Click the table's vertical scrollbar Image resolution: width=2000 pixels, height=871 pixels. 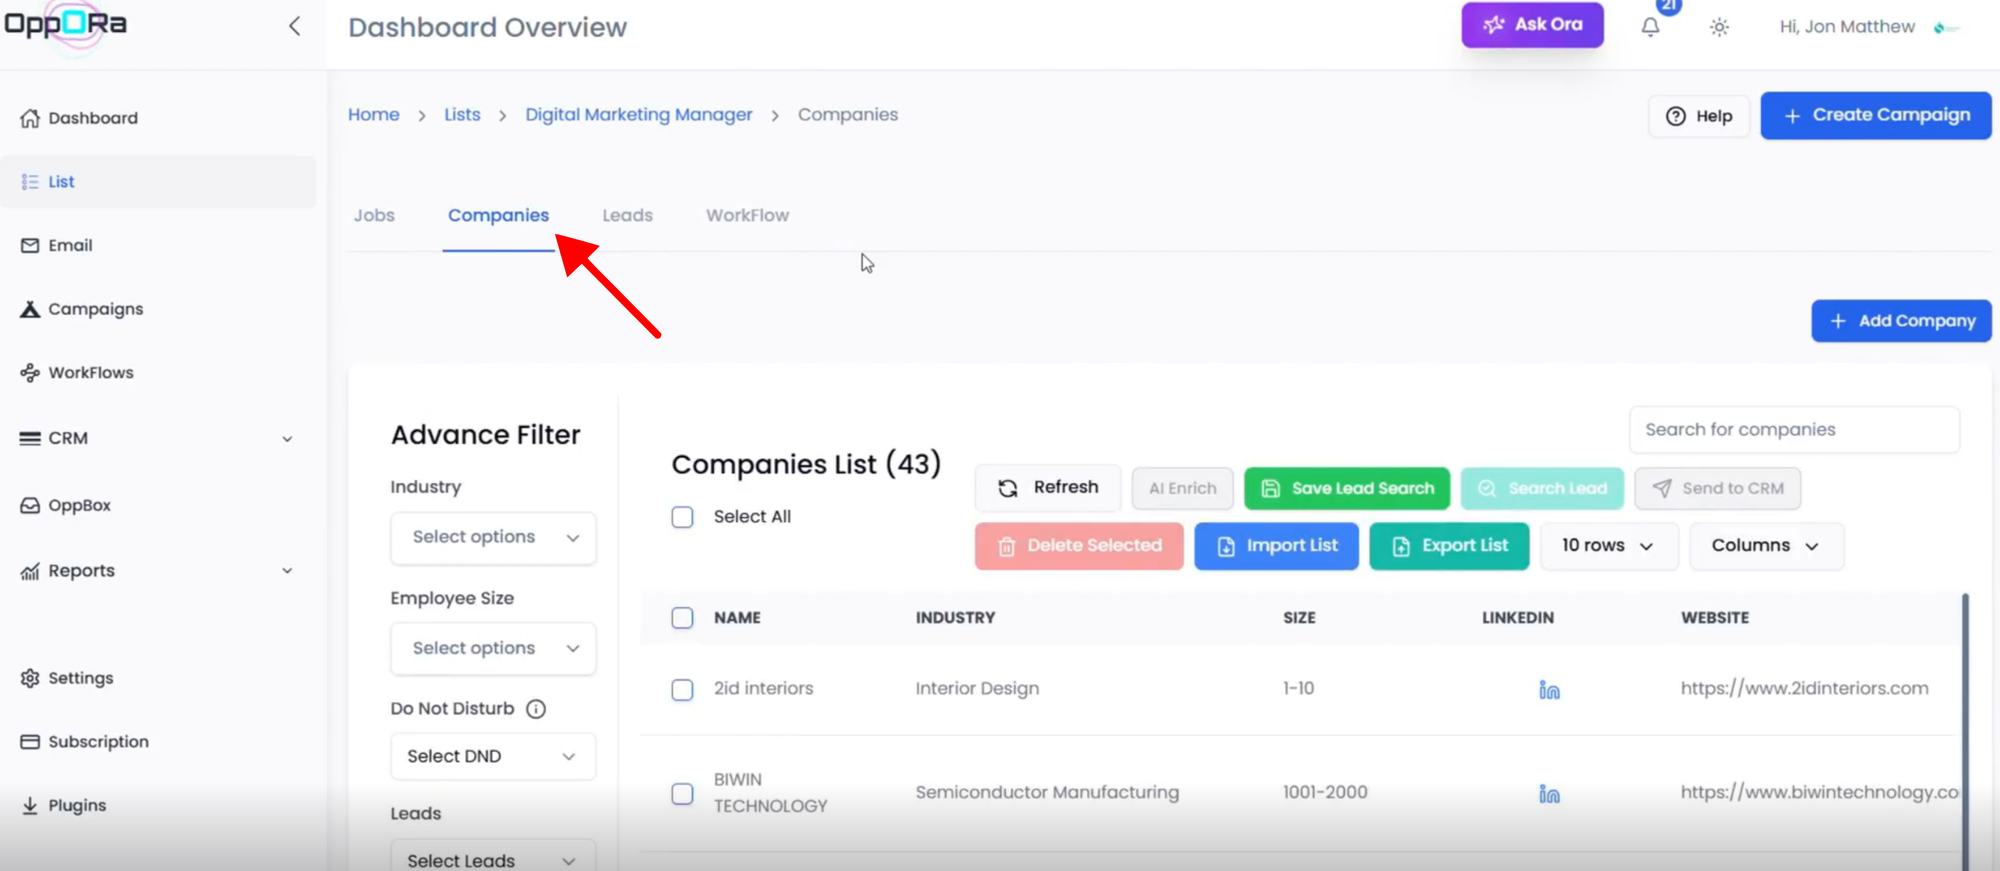click(1965, 730)
